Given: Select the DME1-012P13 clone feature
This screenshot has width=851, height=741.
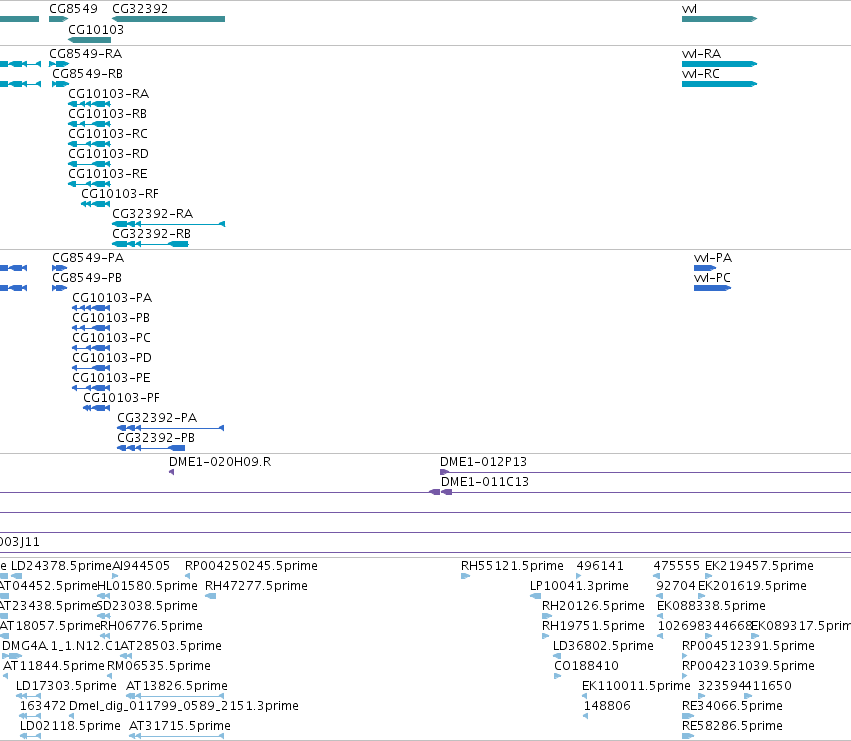Looking at the screenshot, I should (x=484, y=462).
